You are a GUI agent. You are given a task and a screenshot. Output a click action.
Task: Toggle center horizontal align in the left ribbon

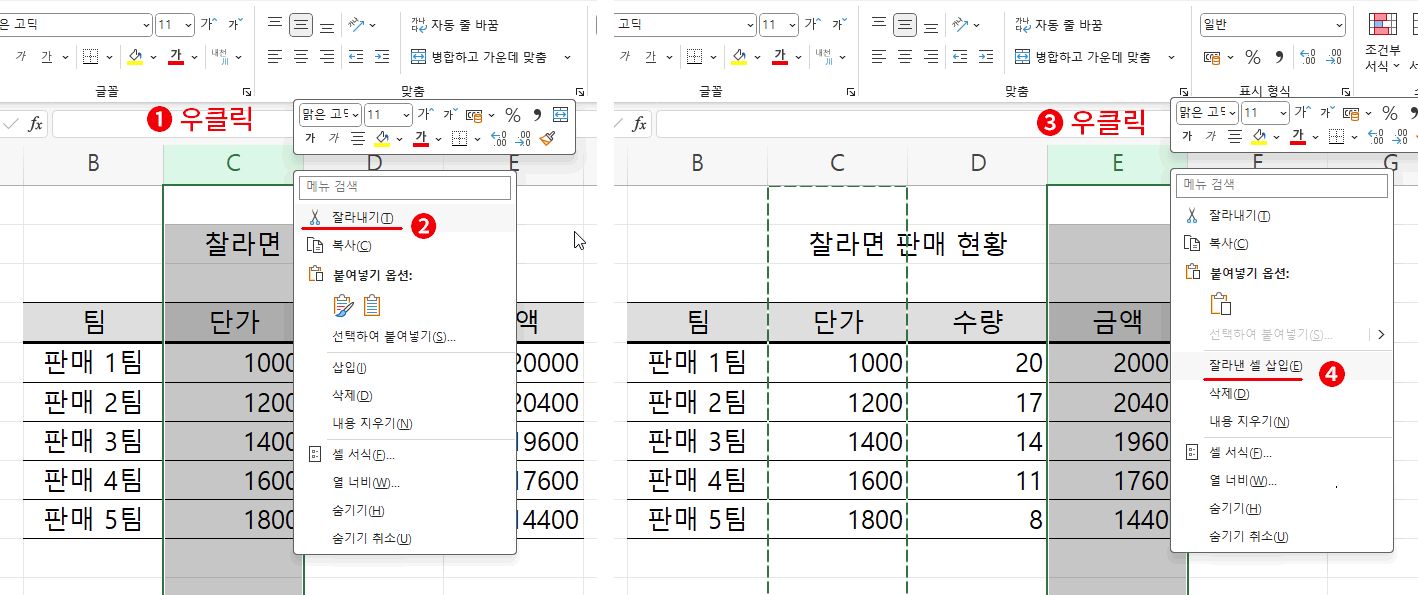pyautogui.click(x=301, y=57)
